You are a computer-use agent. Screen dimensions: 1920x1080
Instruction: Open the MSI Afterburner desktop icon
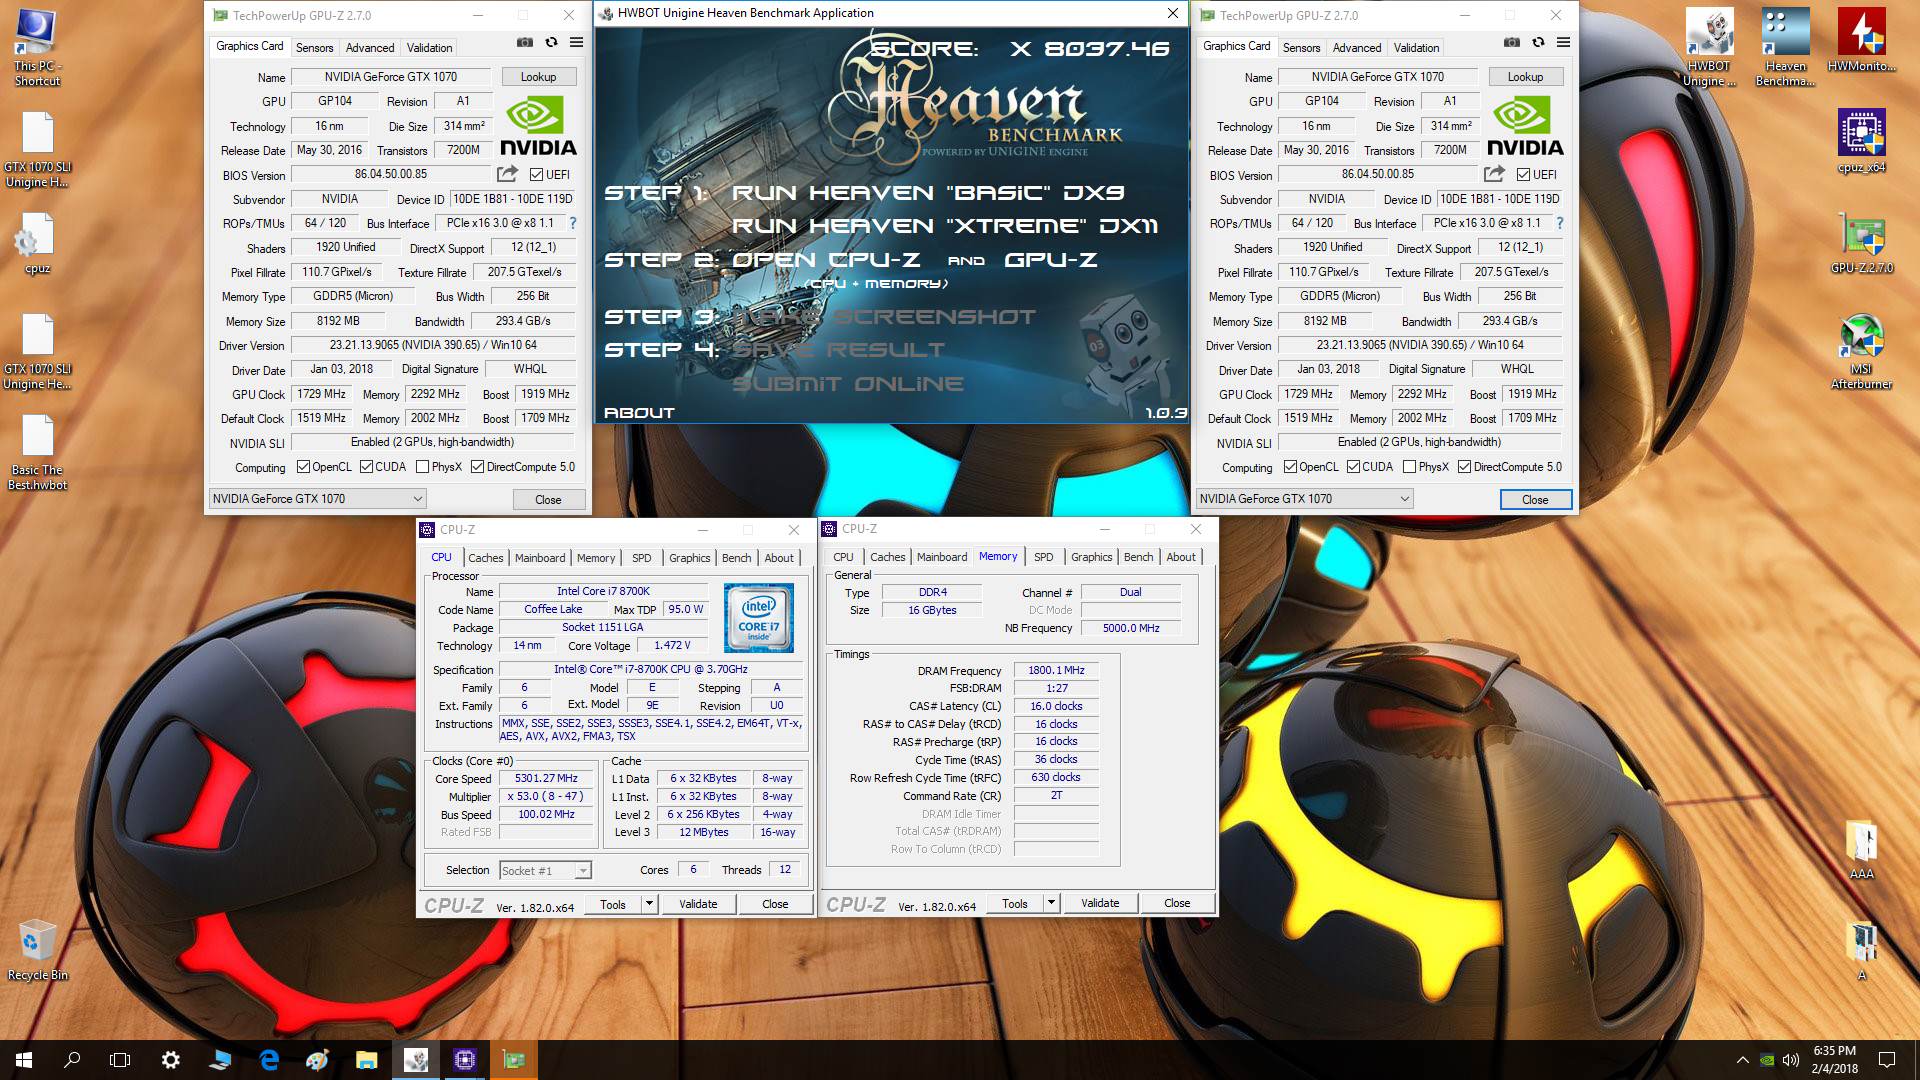click(1861, 352)
